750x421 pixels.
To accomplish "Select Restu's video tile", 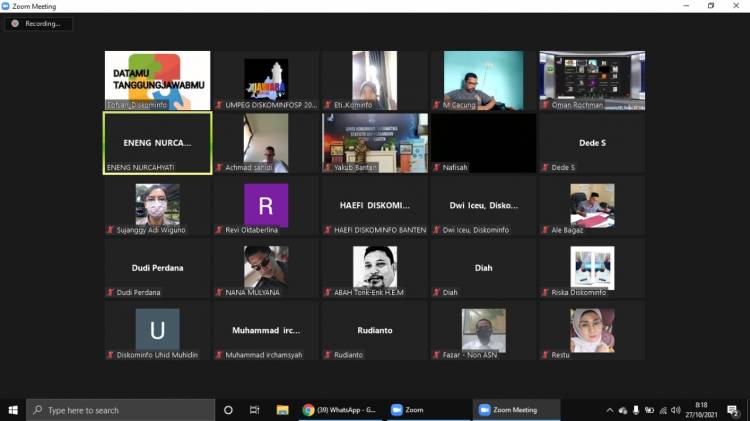I will click(592, 331).
